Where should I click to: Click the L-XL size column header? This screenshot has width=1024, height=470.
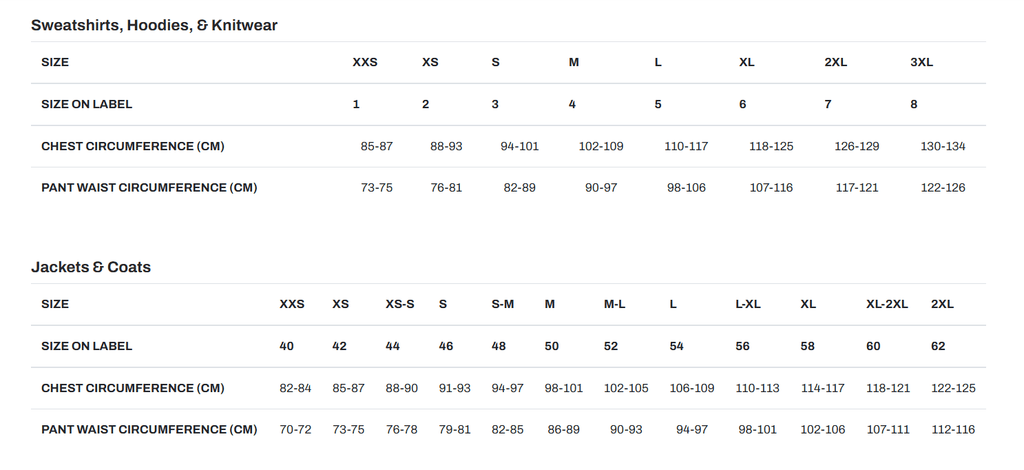[x=748, y=304]
